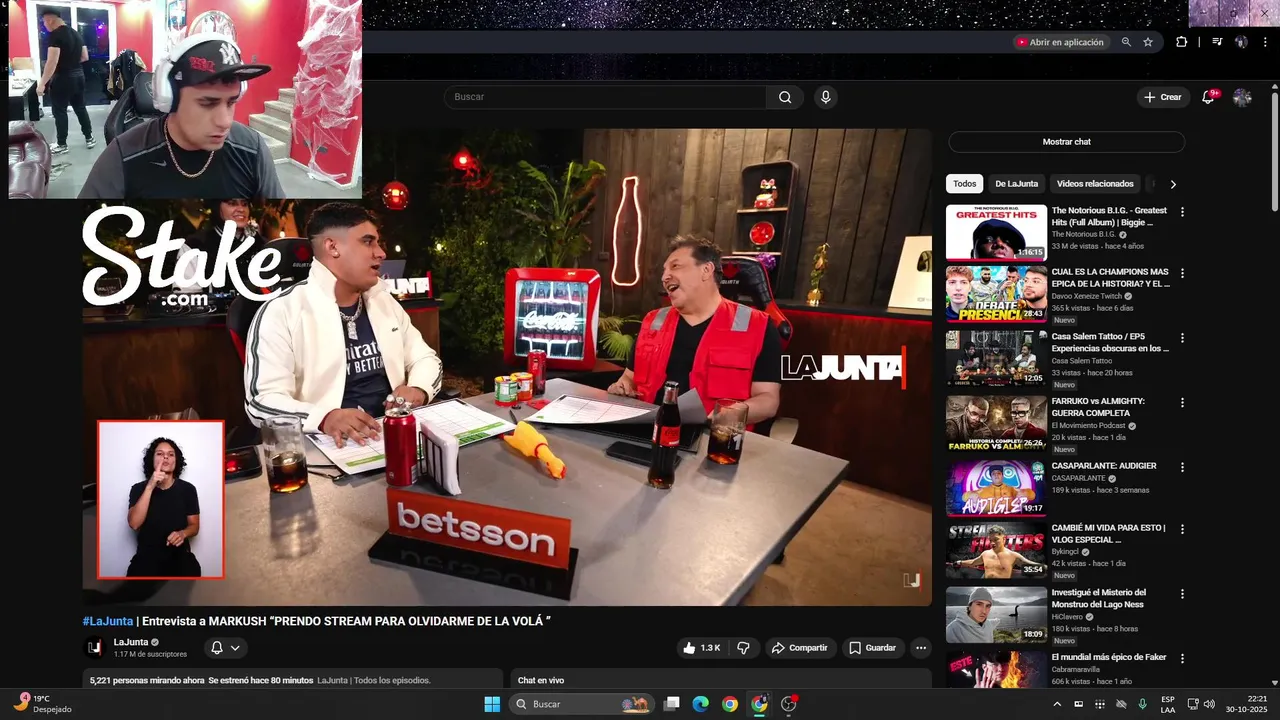Like the video showing 1.3 K
Image resolution: width=1280 pixels, height=720 pixels.
[x=701, y=648]
